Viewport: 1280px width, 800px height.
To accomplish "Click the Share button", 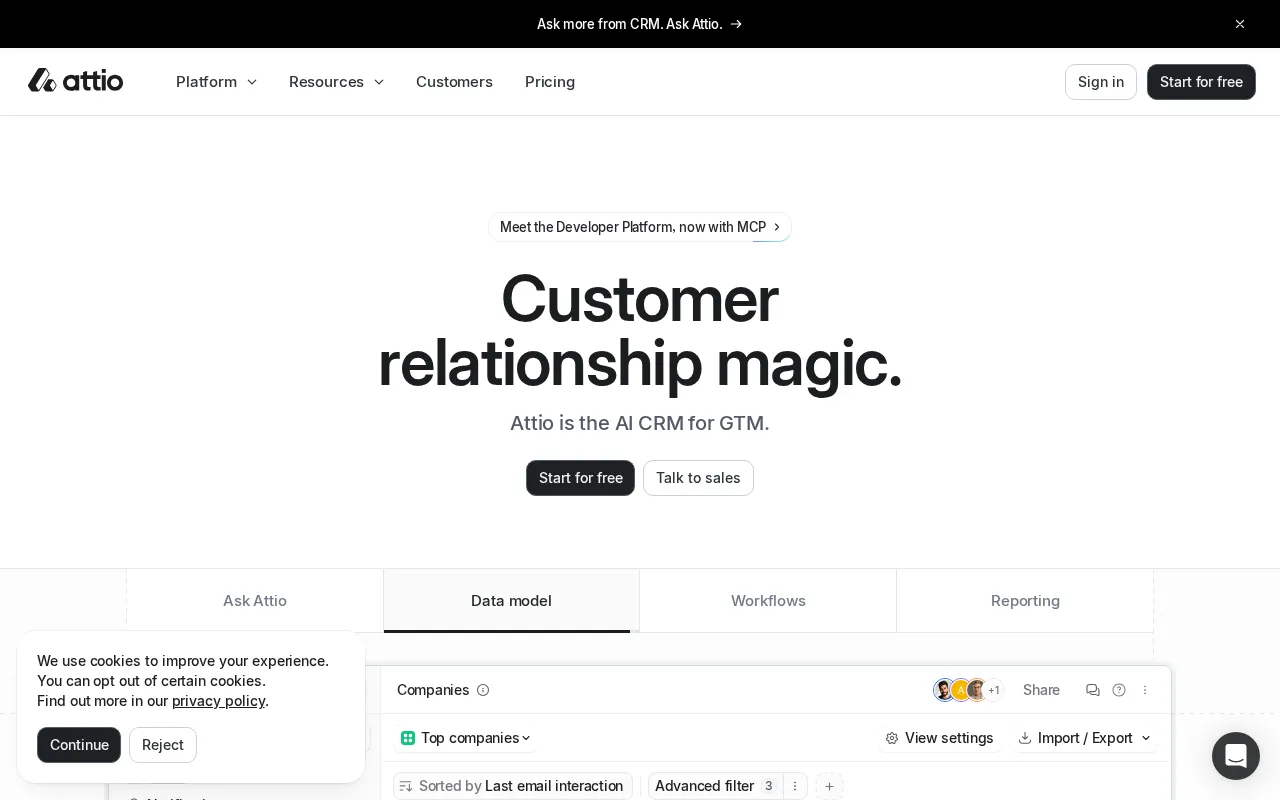I will (x=1041, y=690).
